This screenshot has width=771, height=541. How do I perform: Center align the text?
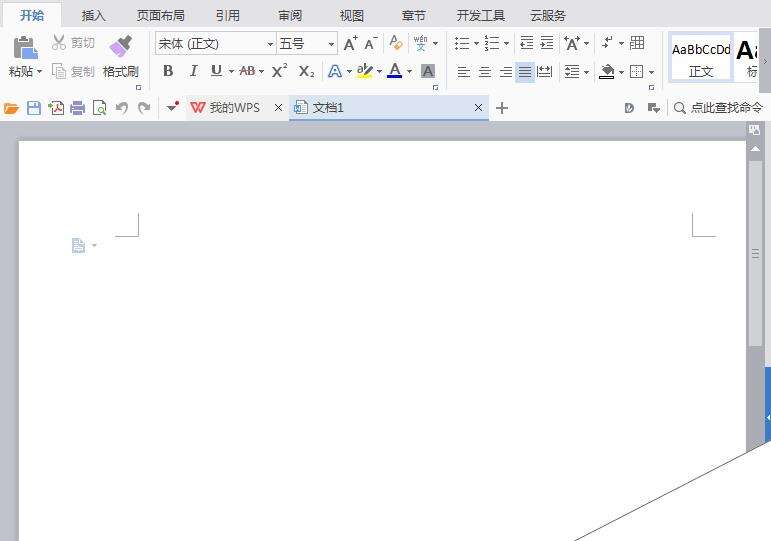pos(485,72)
